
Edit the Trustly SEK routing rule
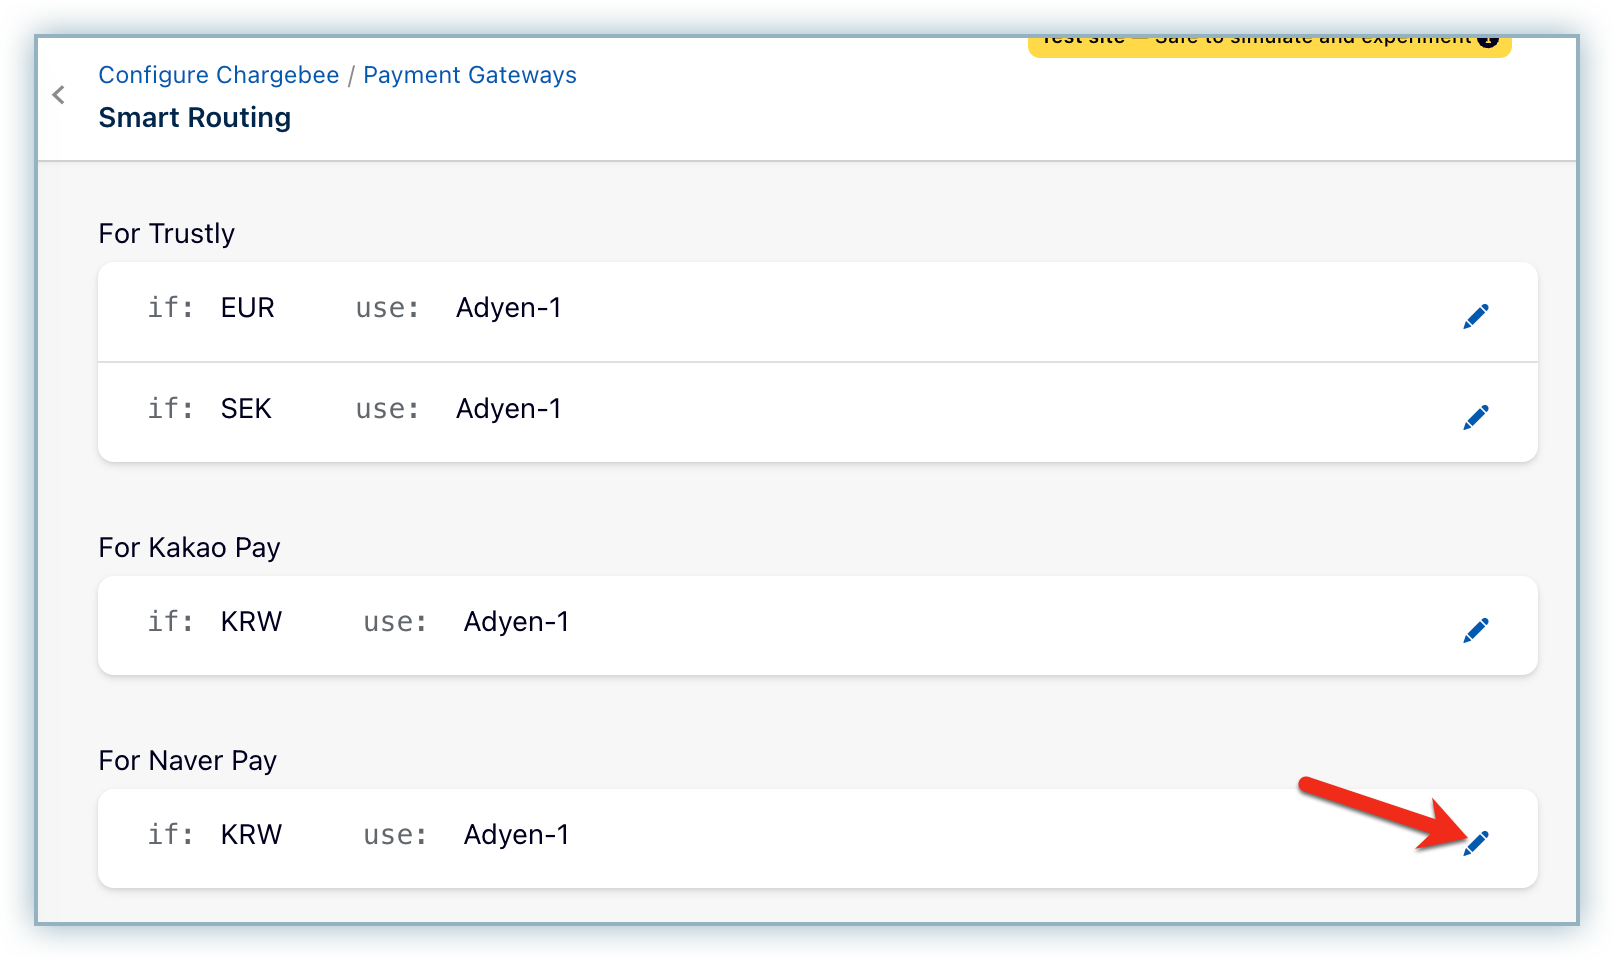(1476, 417)
